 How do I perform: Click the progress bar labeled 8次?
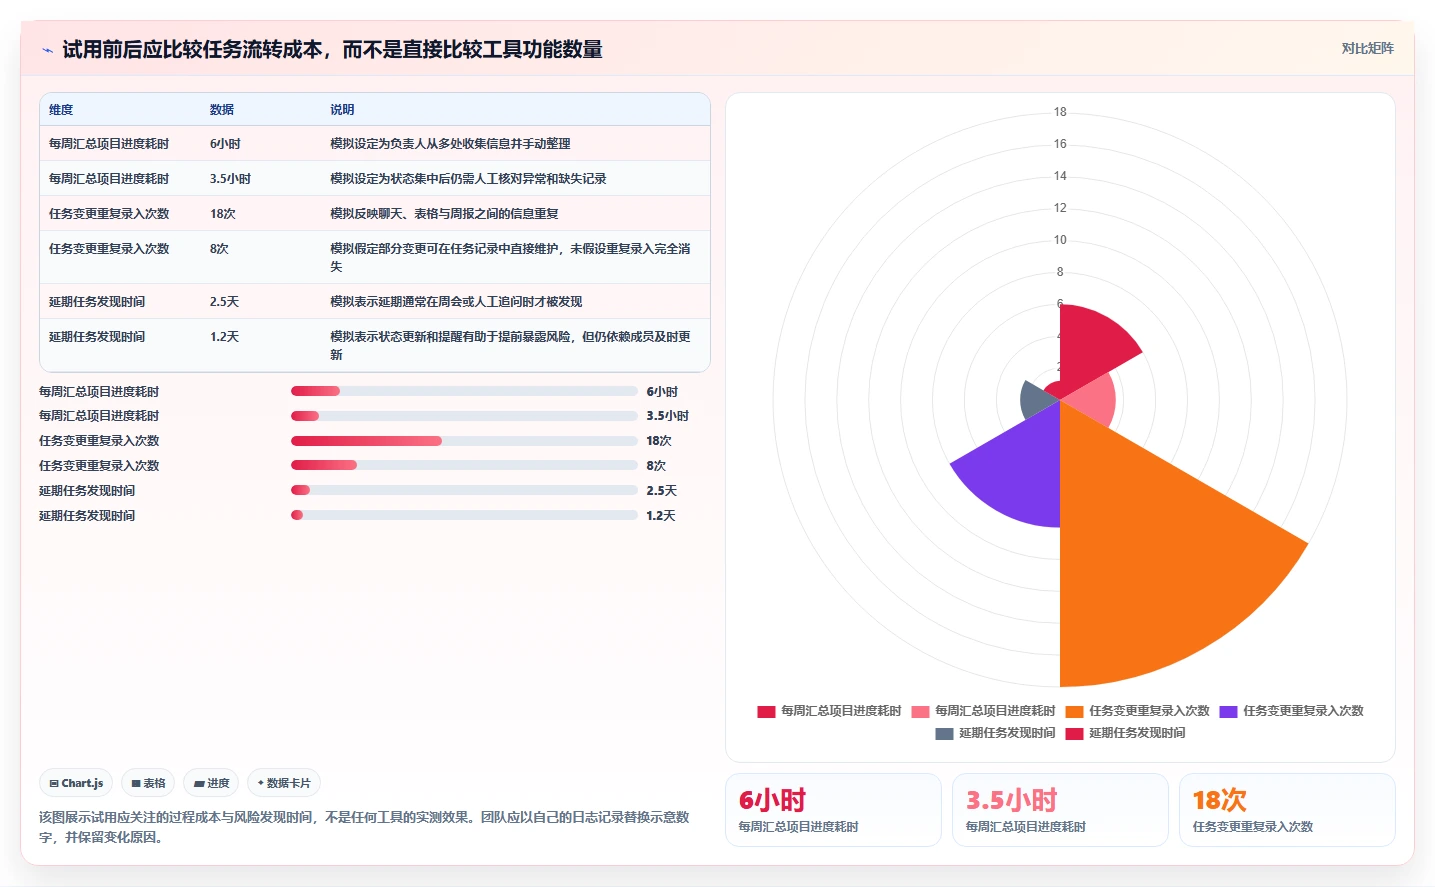coord(464,465)
